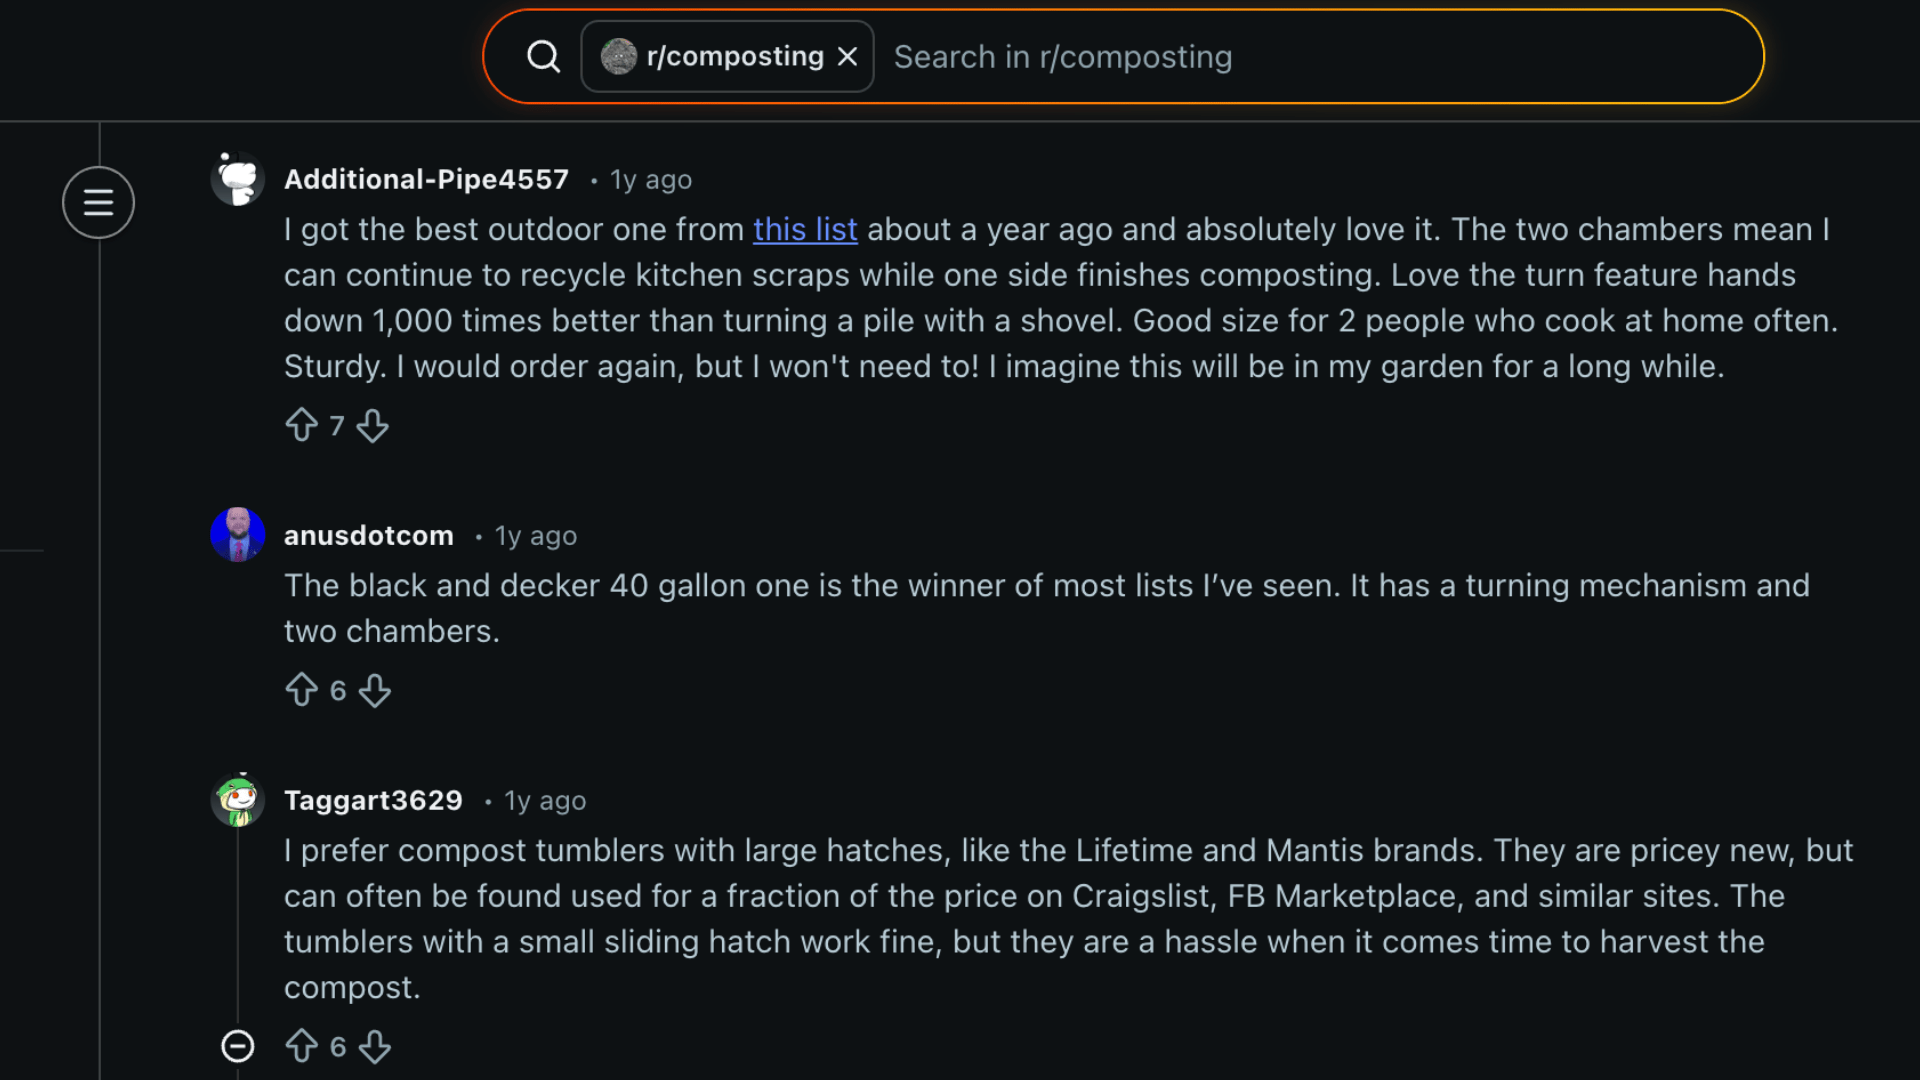This screenshot has width=1920, height=1080.
Task: Click the search magnifying glass icon
Action: pos(543,56)
